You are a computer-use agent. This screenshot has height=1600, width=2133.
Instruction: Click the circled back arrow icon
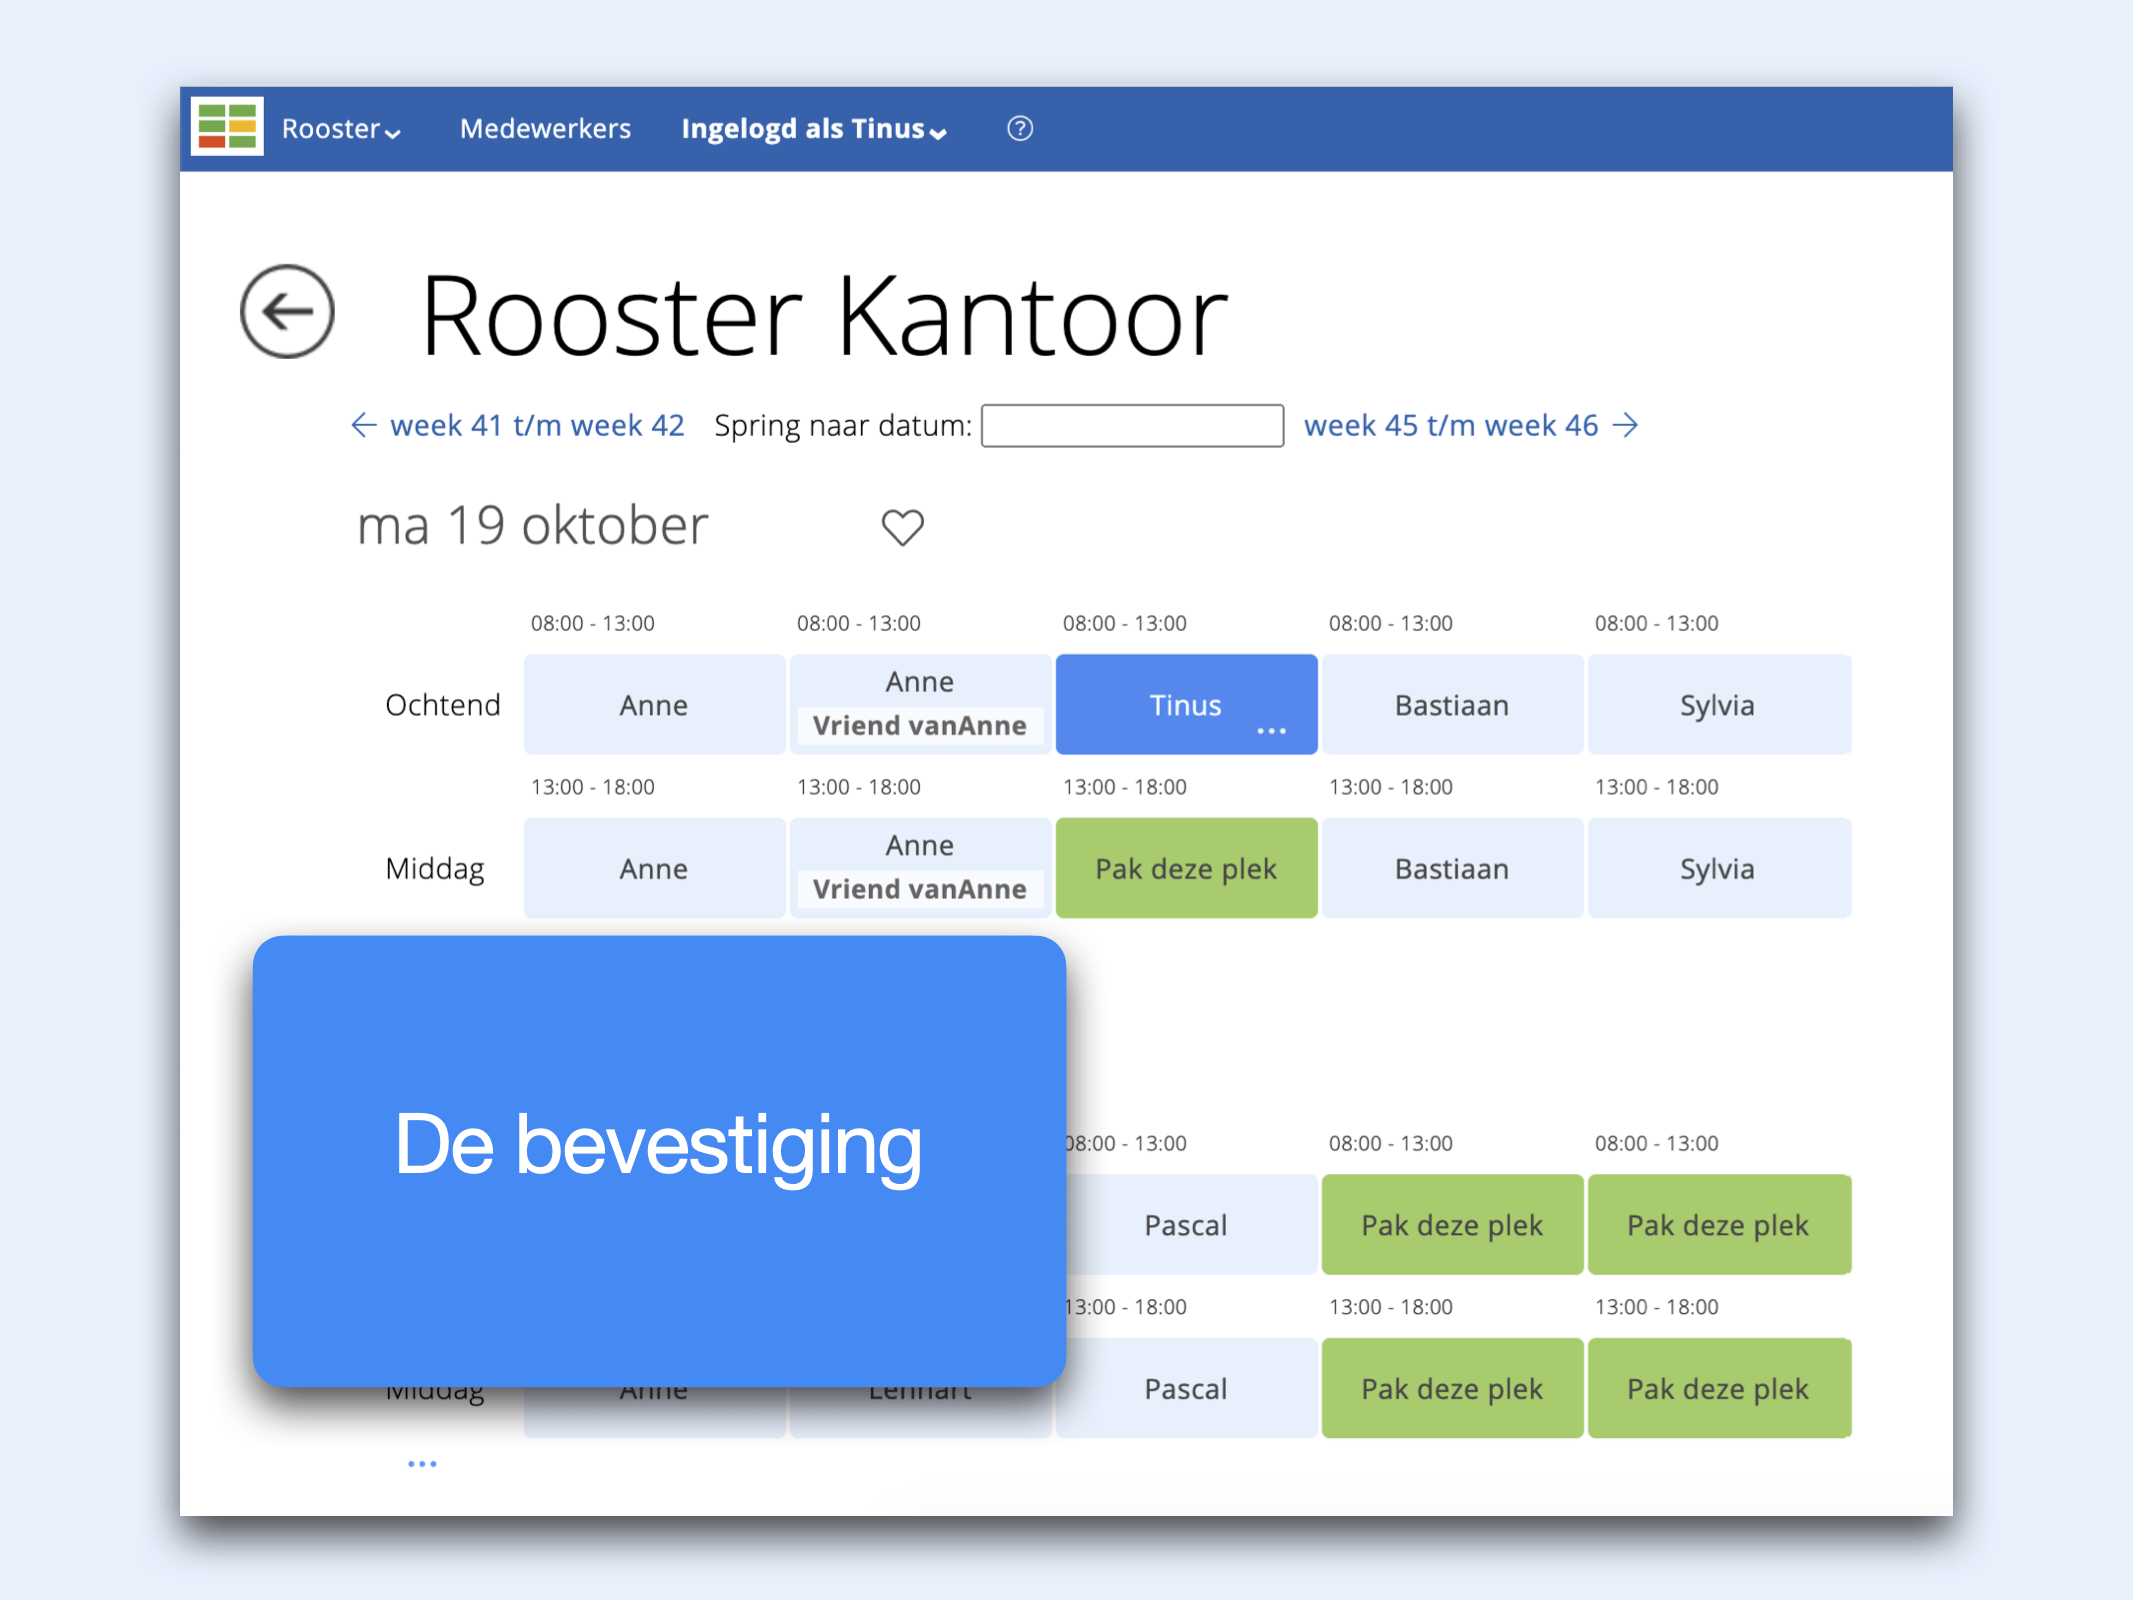tap(287, 312)
